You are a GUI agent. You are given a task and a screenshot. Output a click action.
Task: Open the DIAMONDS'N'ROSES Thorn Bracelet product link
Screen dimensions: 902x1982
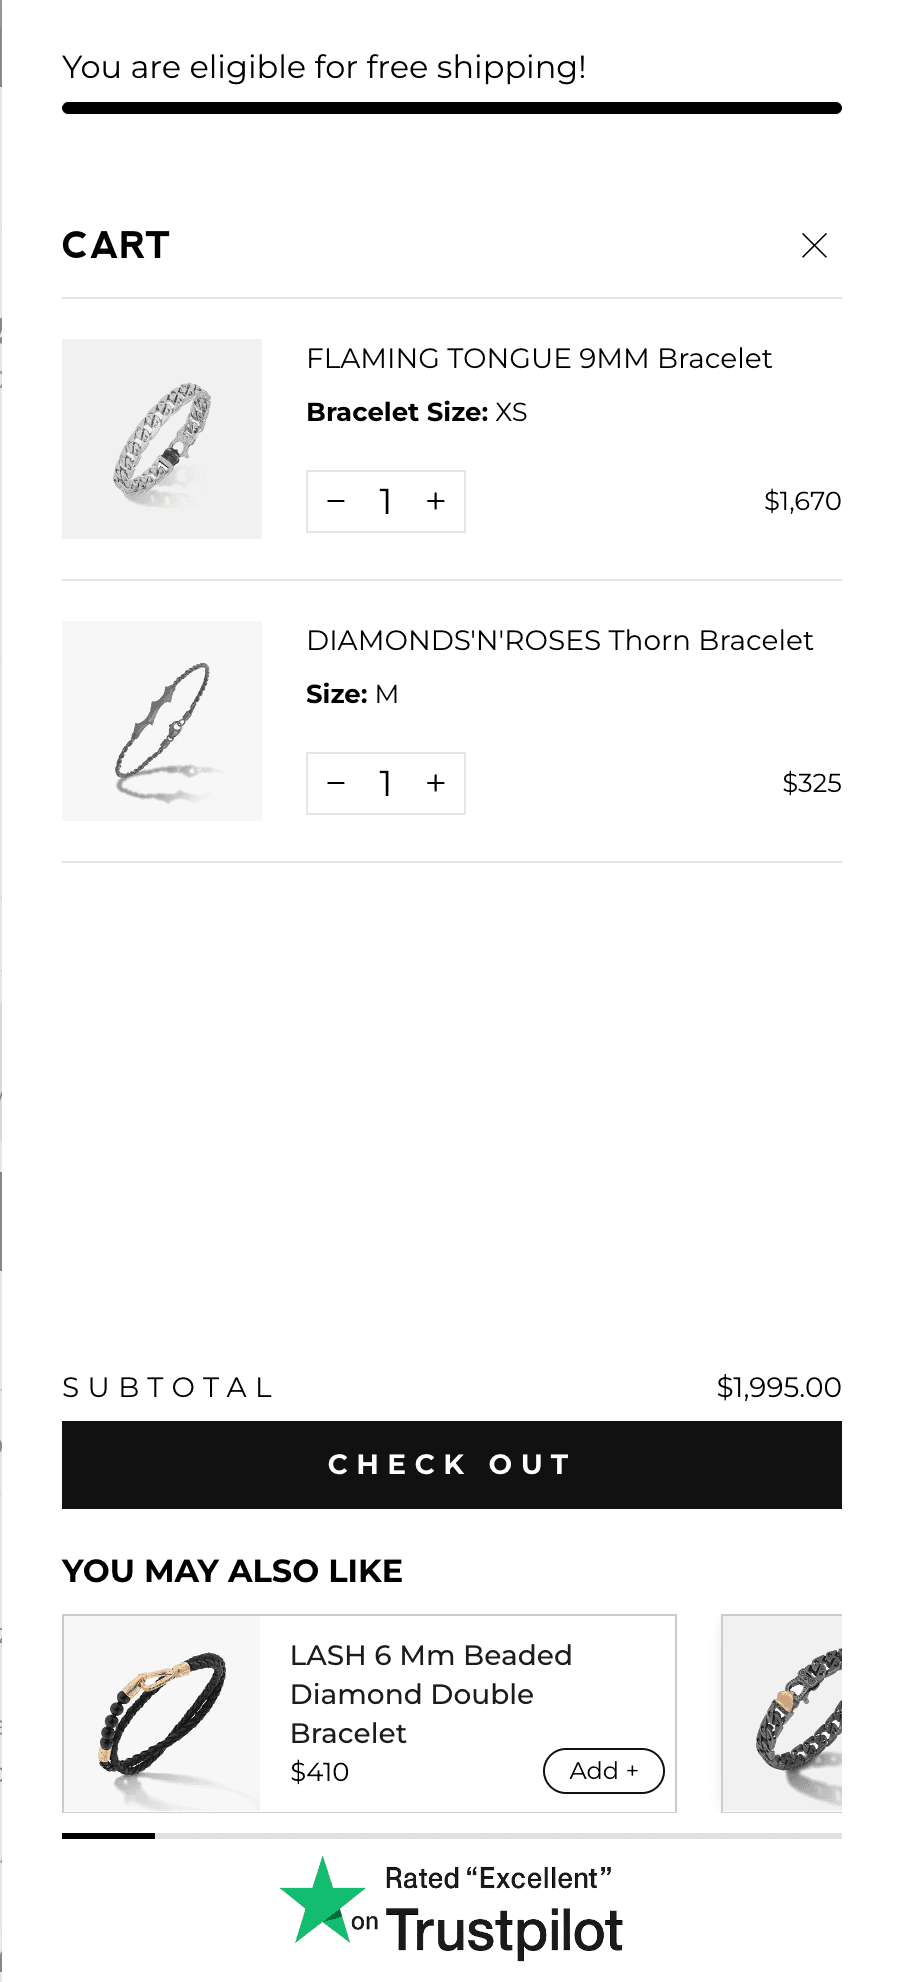[x=560, y=640]
